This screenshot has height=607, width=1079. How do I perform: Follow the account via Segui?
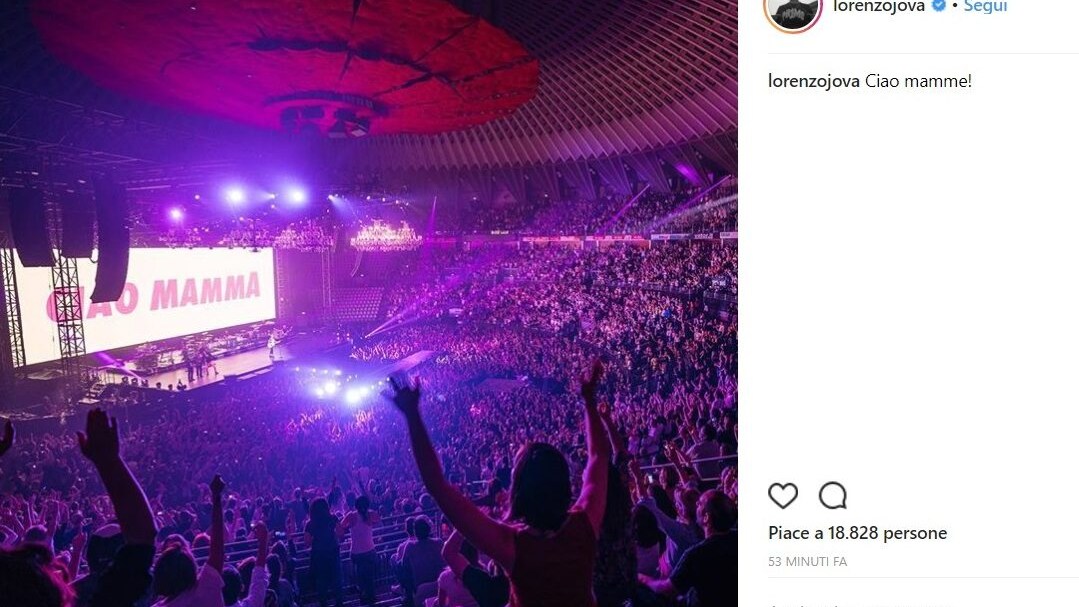point(985,6)
